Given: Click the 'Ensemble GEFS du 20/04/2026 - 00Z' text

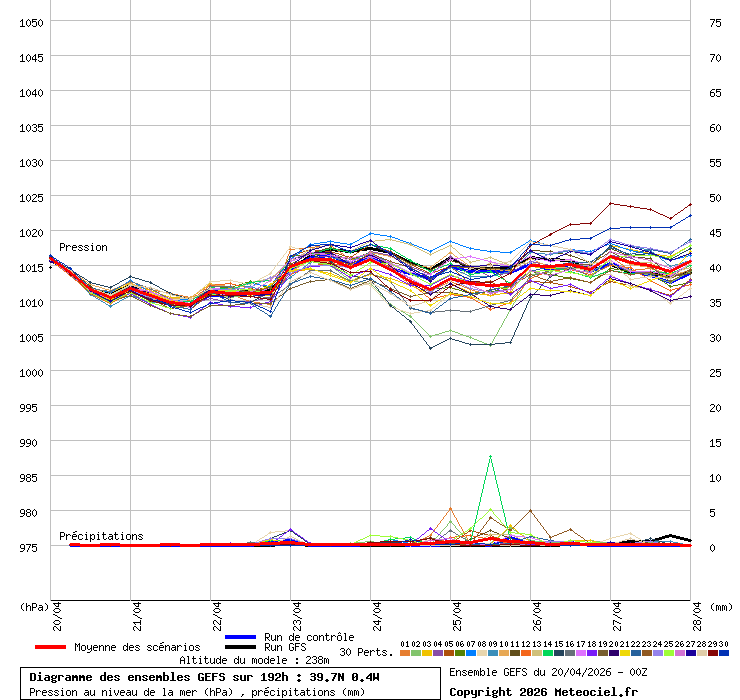Looking at the screenshot, I should pyautogui.click(x=548, y=672).
